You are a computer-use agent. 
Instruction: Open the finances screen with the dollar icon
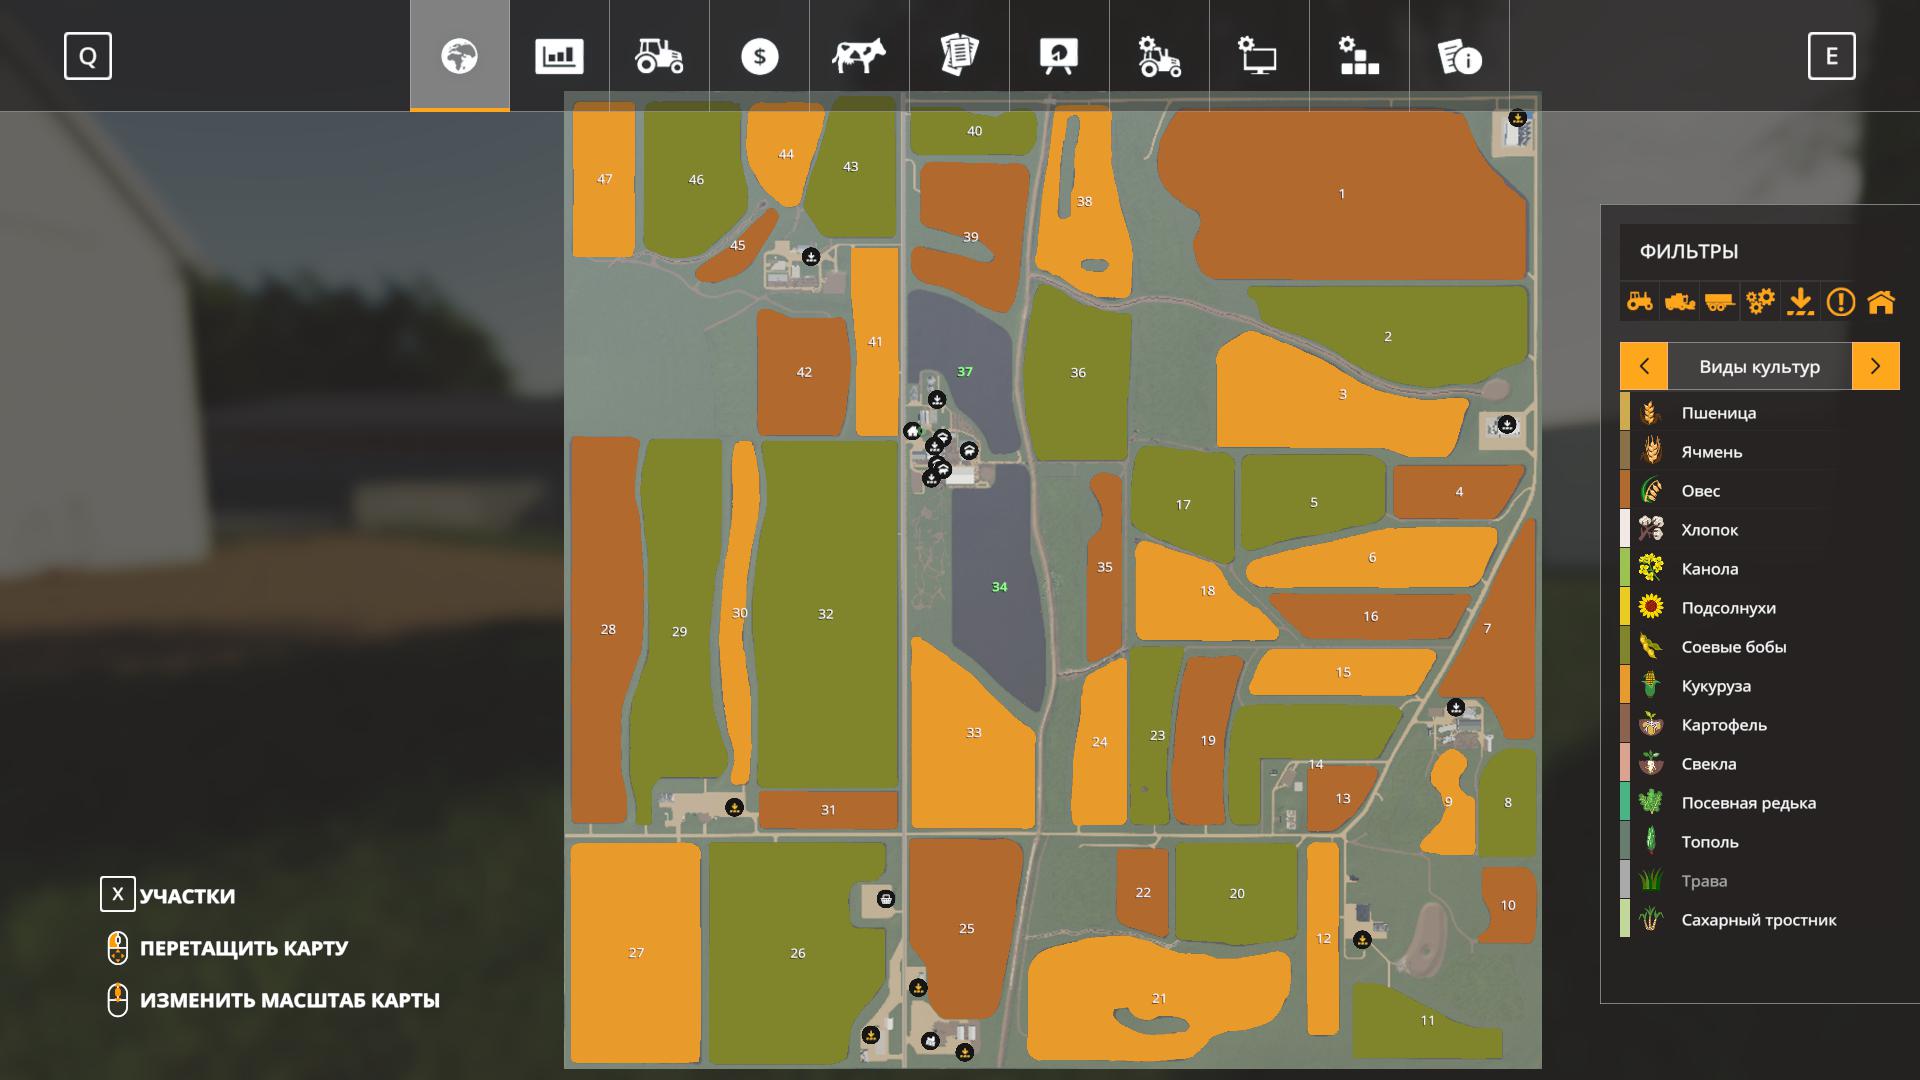[x=760, y=57]
